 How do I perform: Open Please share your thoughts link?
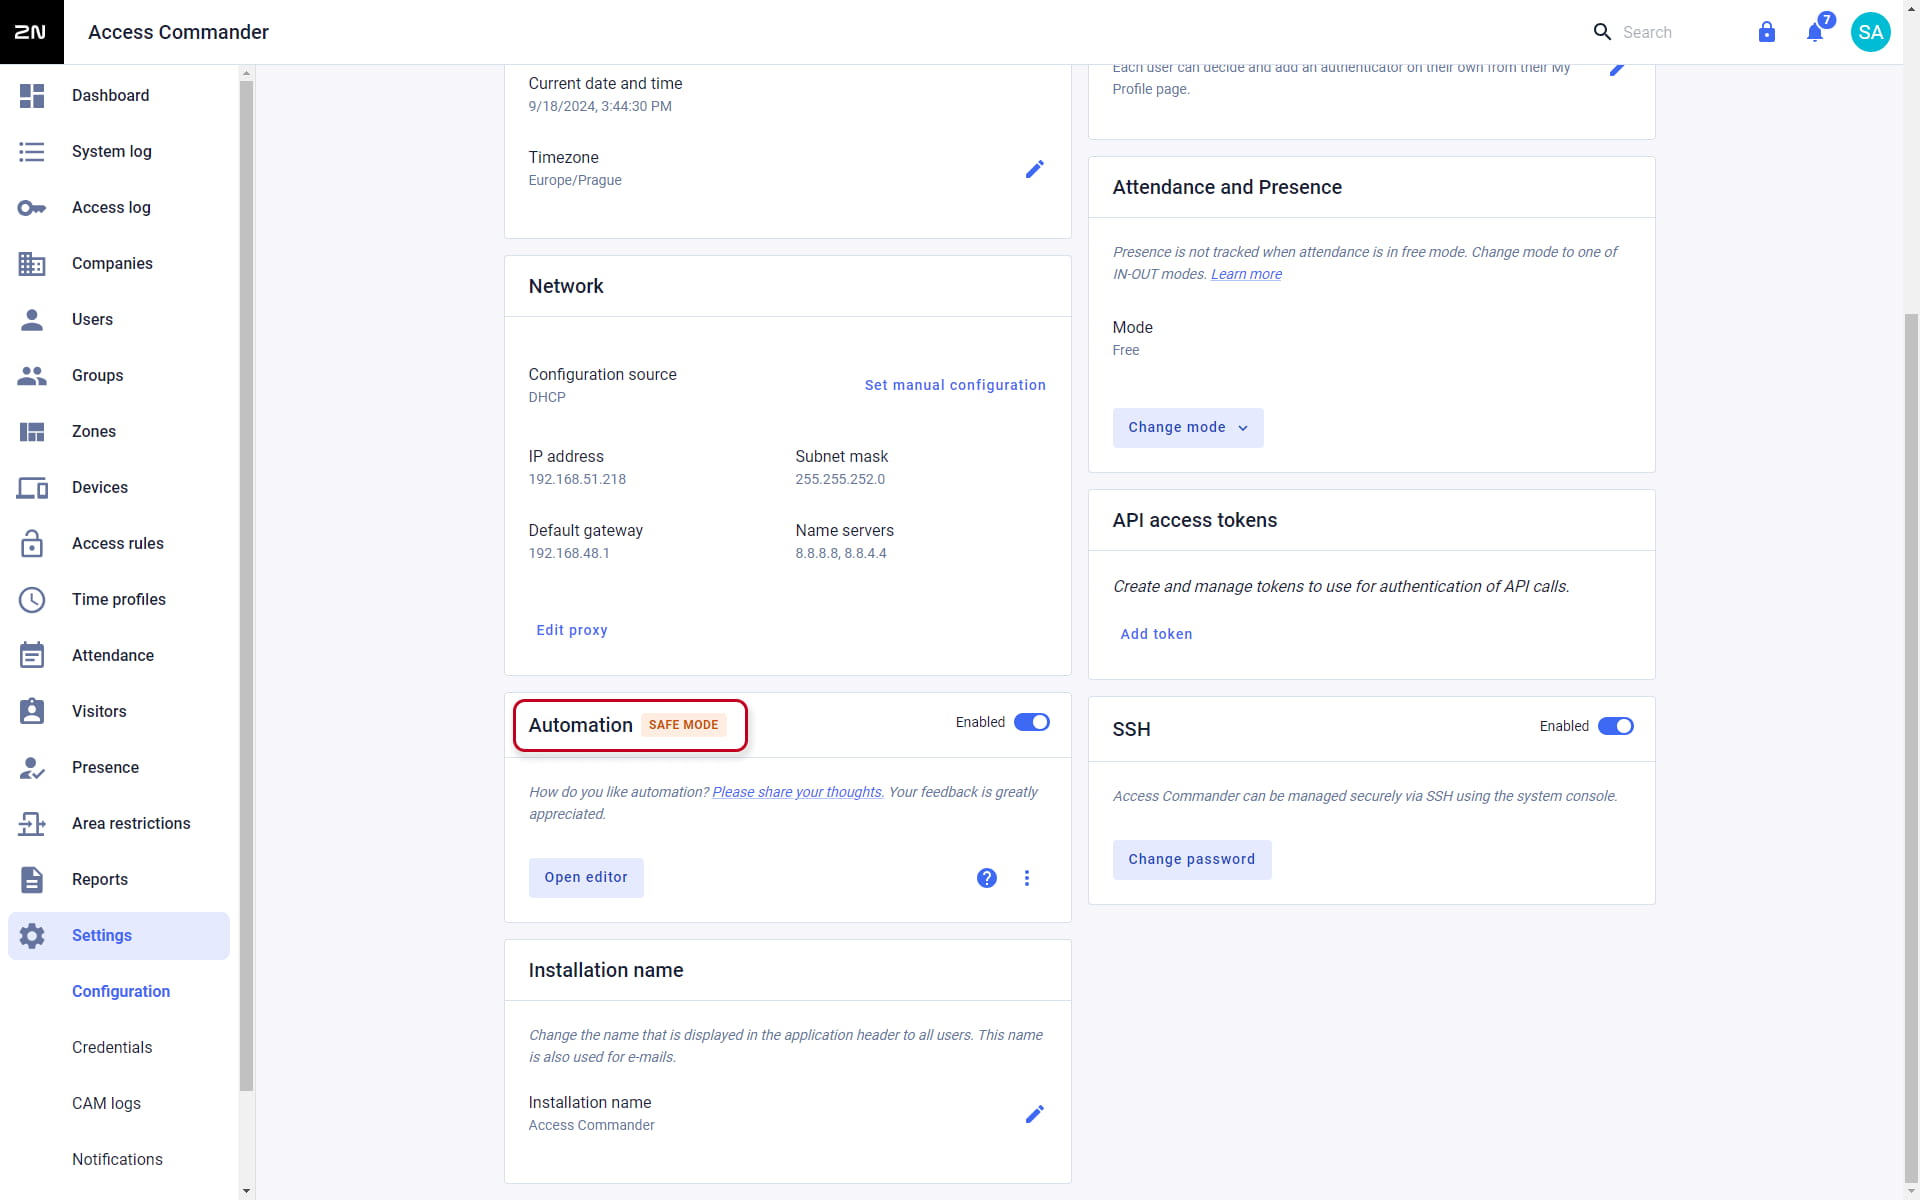(797, 792)
